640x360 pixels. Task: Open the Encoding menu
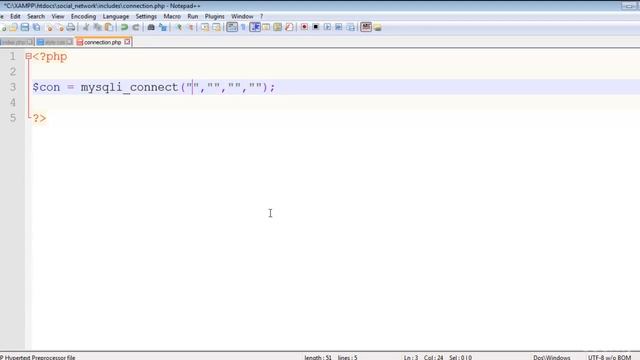point(83,16)
